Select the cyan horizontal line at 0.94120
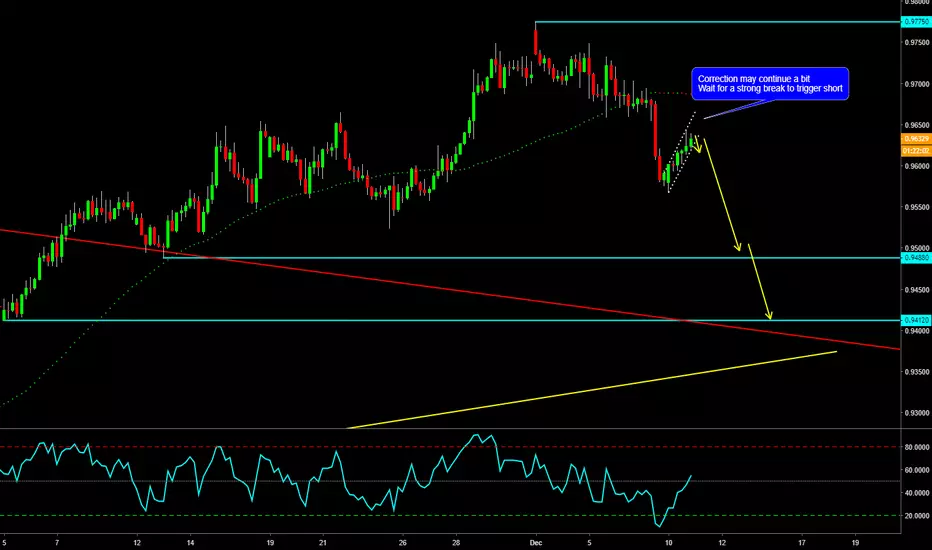Screen dimensions: 932x550 (x=452, y=320)
